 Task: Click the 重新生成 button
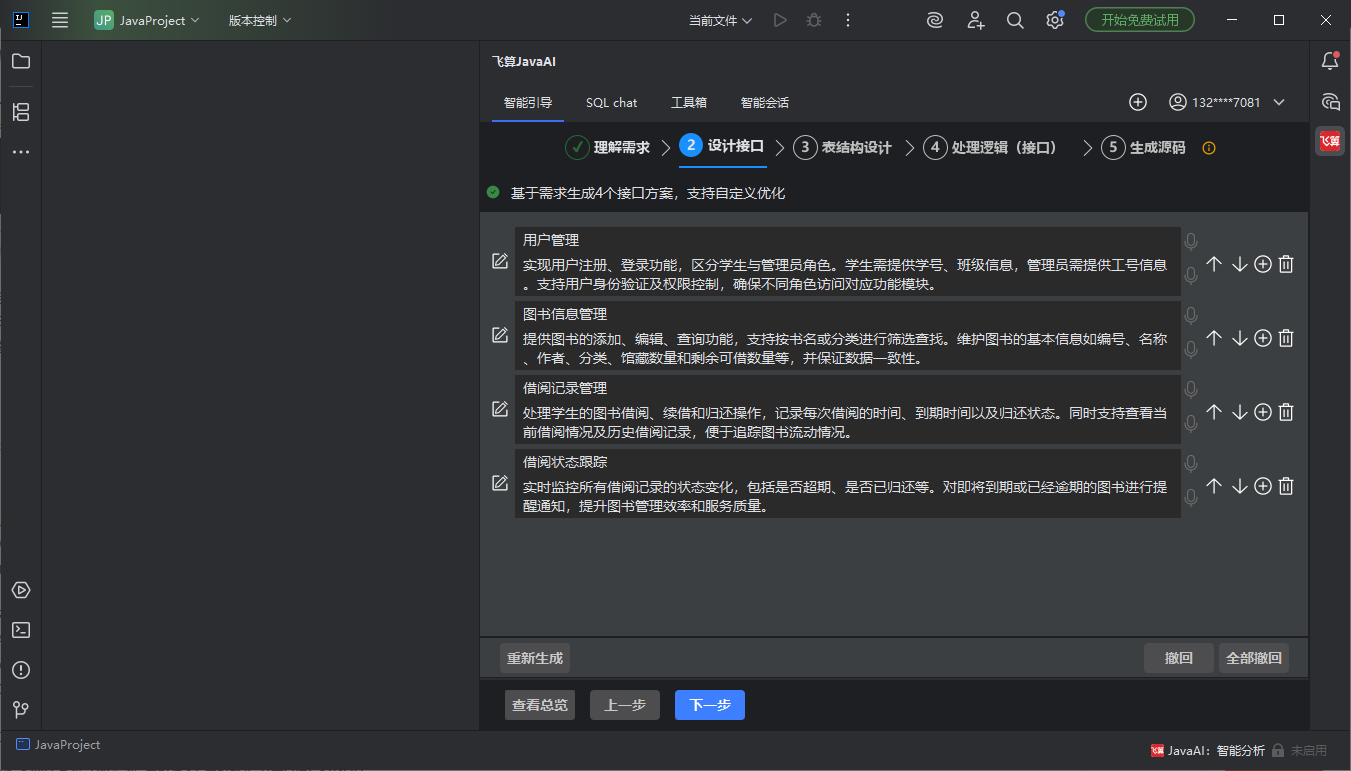[x=535, y=658]
